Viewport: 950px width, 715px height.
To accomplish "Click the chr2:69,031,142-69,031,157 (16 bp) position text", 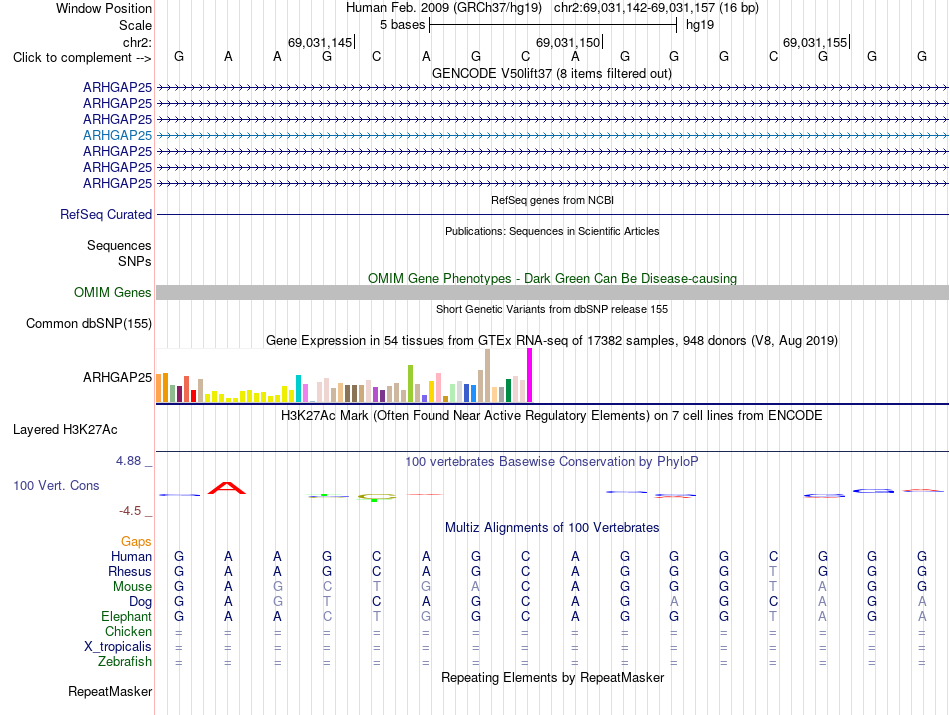I will coord(656,8).
